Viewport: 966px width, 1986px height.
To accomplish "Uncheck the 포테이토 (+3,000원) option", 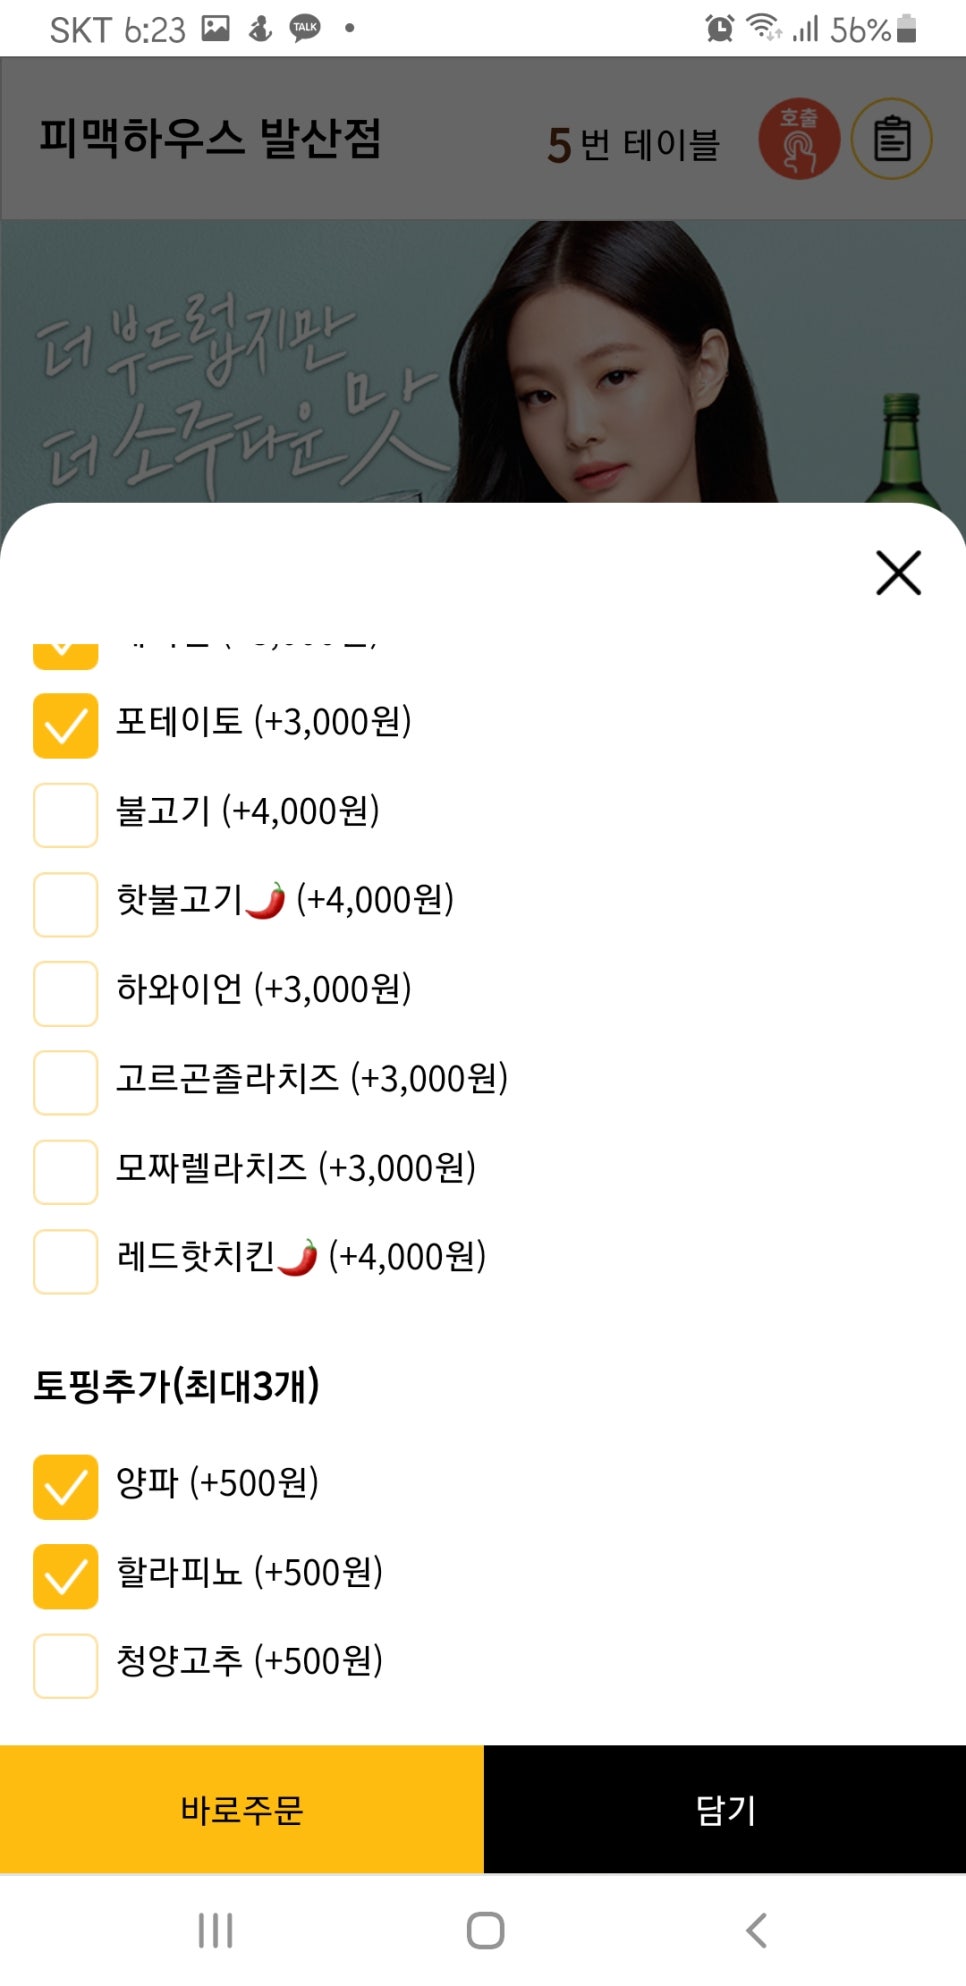I will [x=66, y=725].
